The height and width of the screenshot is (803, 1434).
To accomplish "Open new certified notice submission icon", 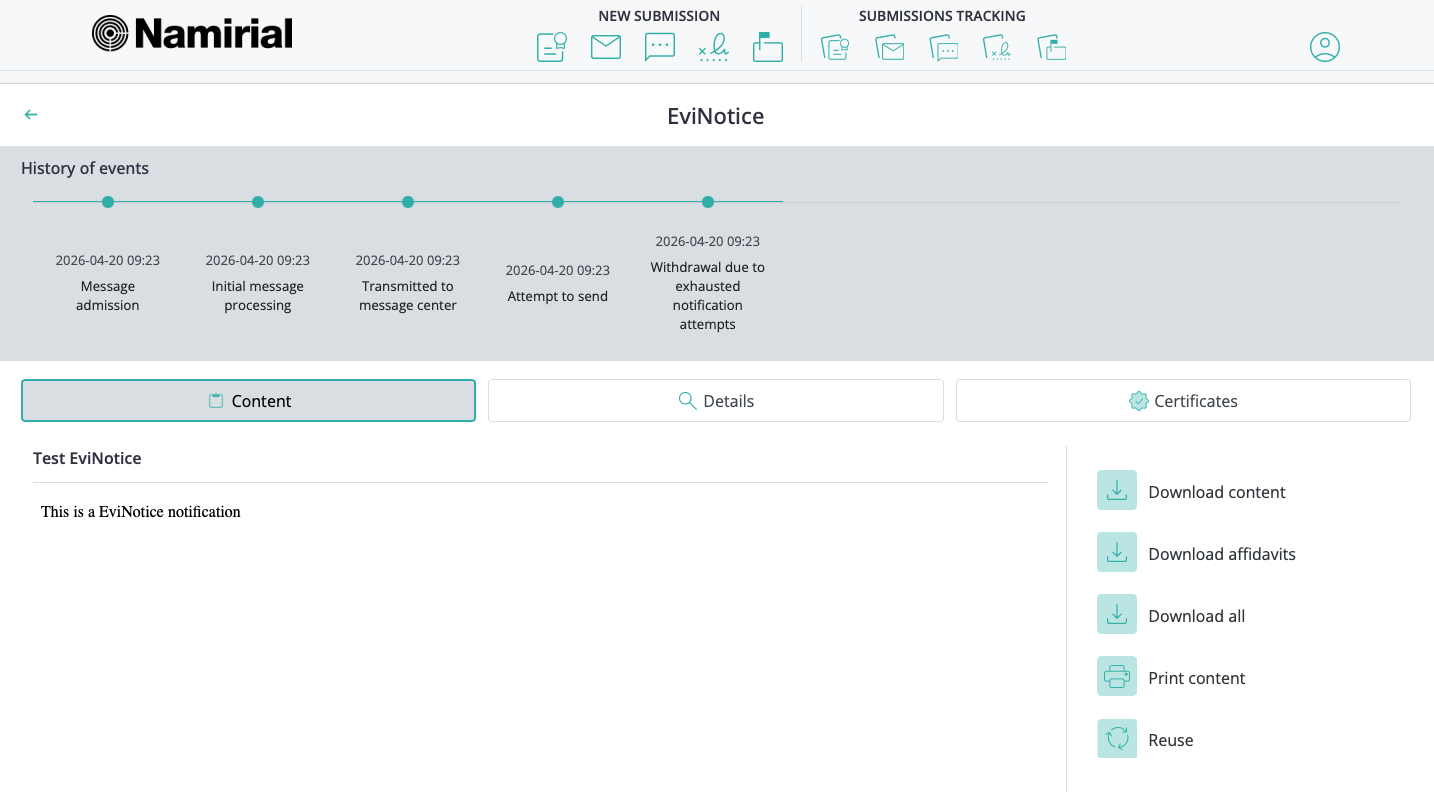I will (552, 47).
